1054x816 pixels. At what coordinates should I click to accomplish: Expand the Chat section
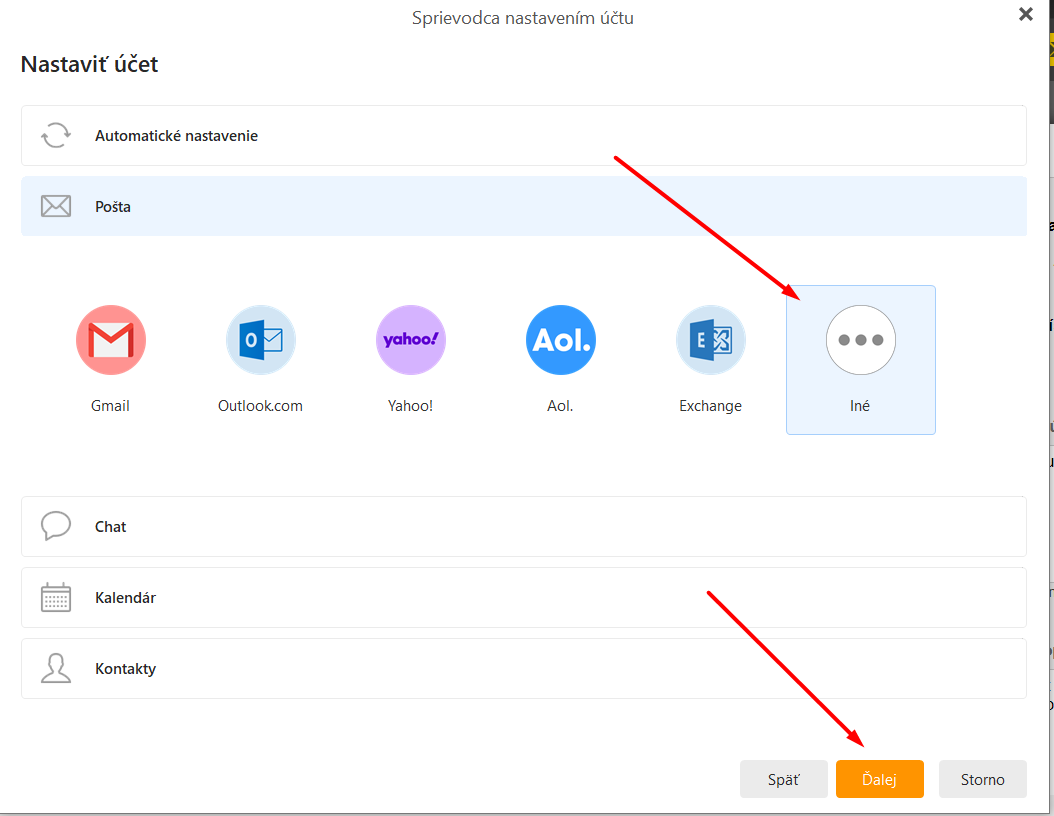[x=524, y=526]
